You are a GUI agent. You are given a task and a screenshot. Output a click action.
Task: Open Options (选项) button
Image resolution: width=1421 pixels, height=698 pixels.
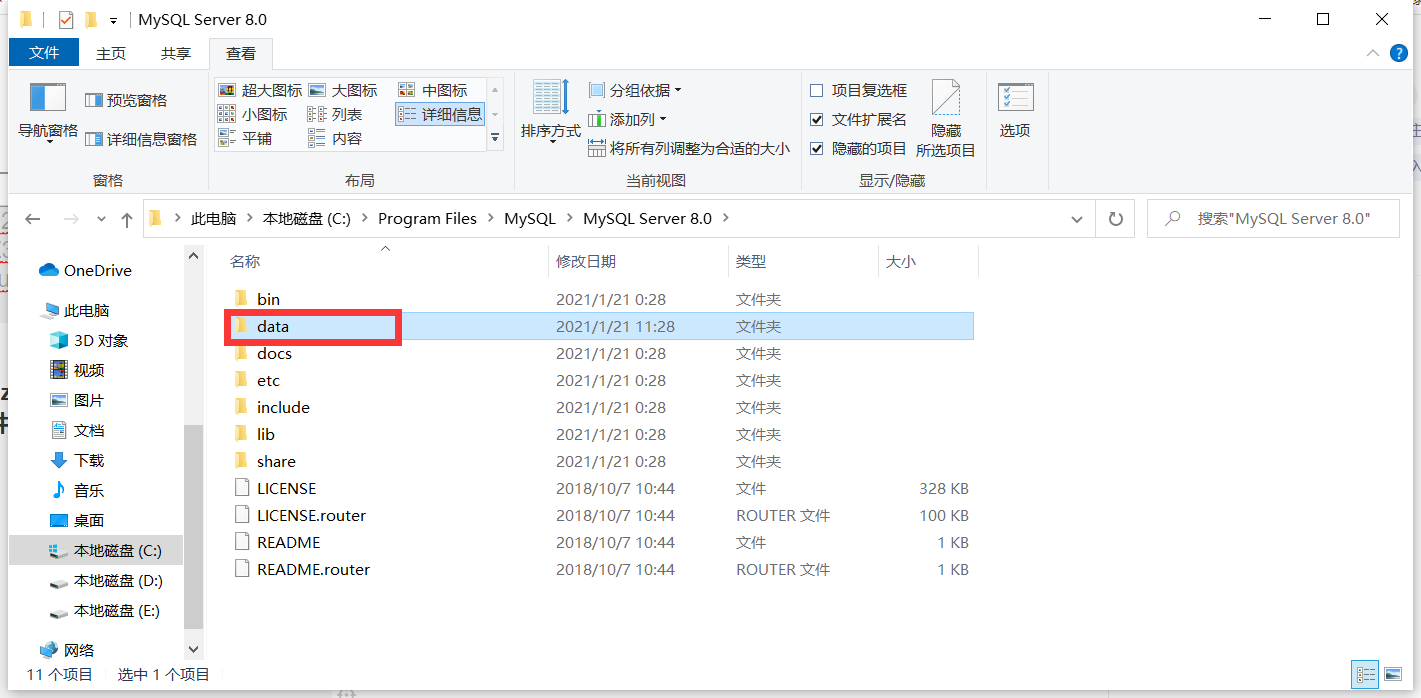point(1015,111)
